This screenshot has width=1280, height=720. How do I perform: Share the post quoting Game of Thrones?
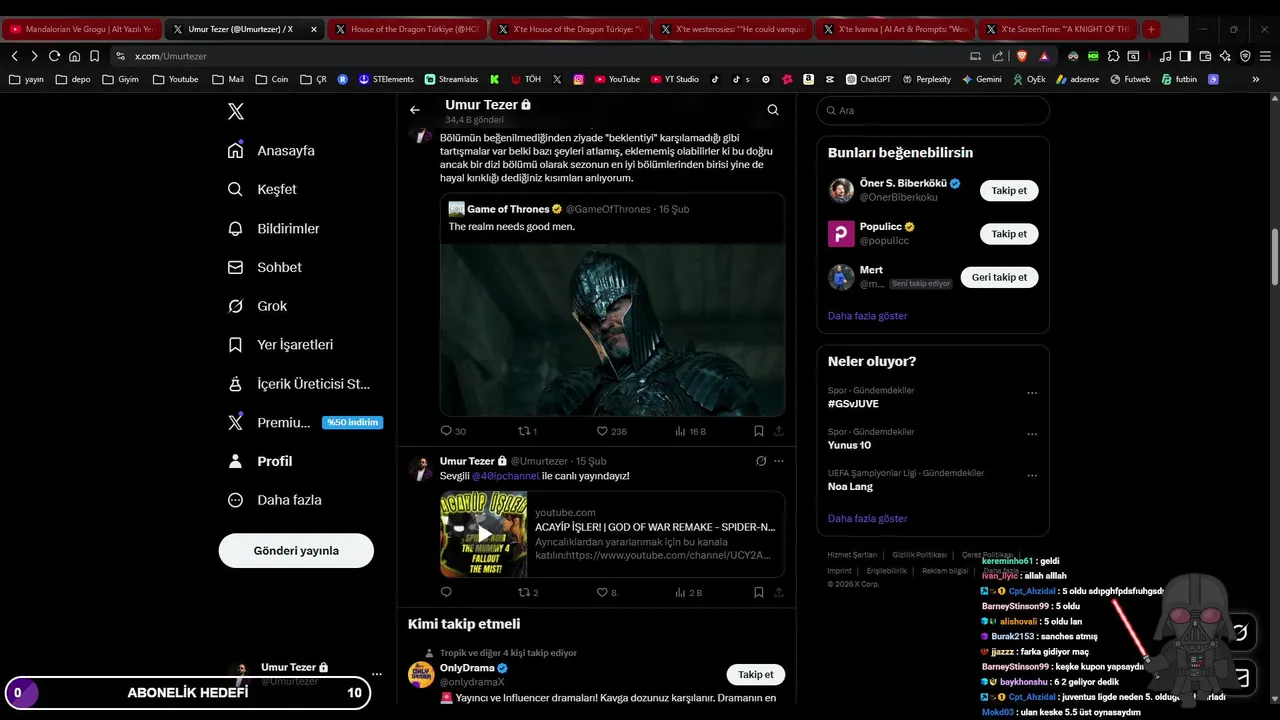(x=779, y=431)
